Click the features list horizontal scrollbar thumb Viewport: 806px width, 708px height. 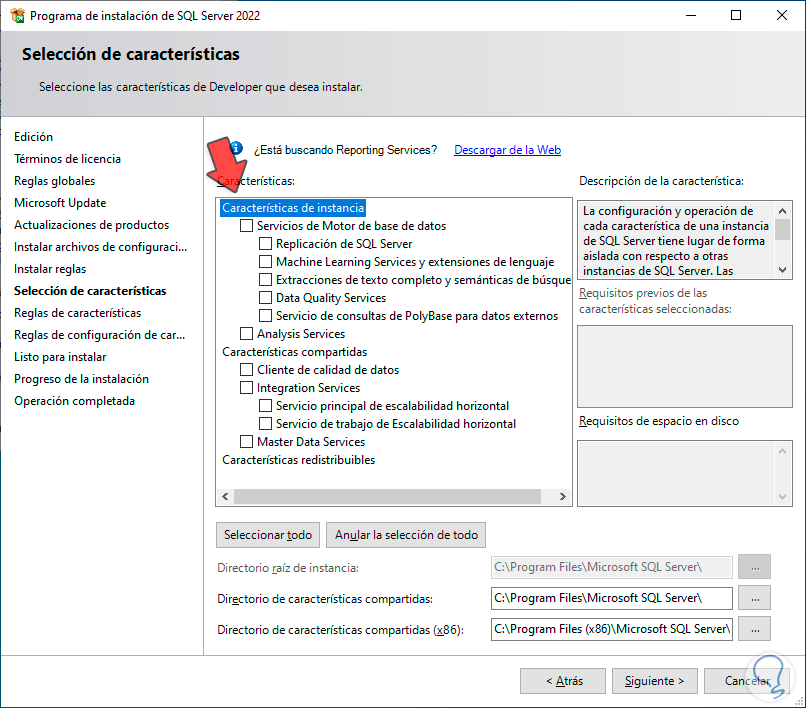[x=387, y=496]
